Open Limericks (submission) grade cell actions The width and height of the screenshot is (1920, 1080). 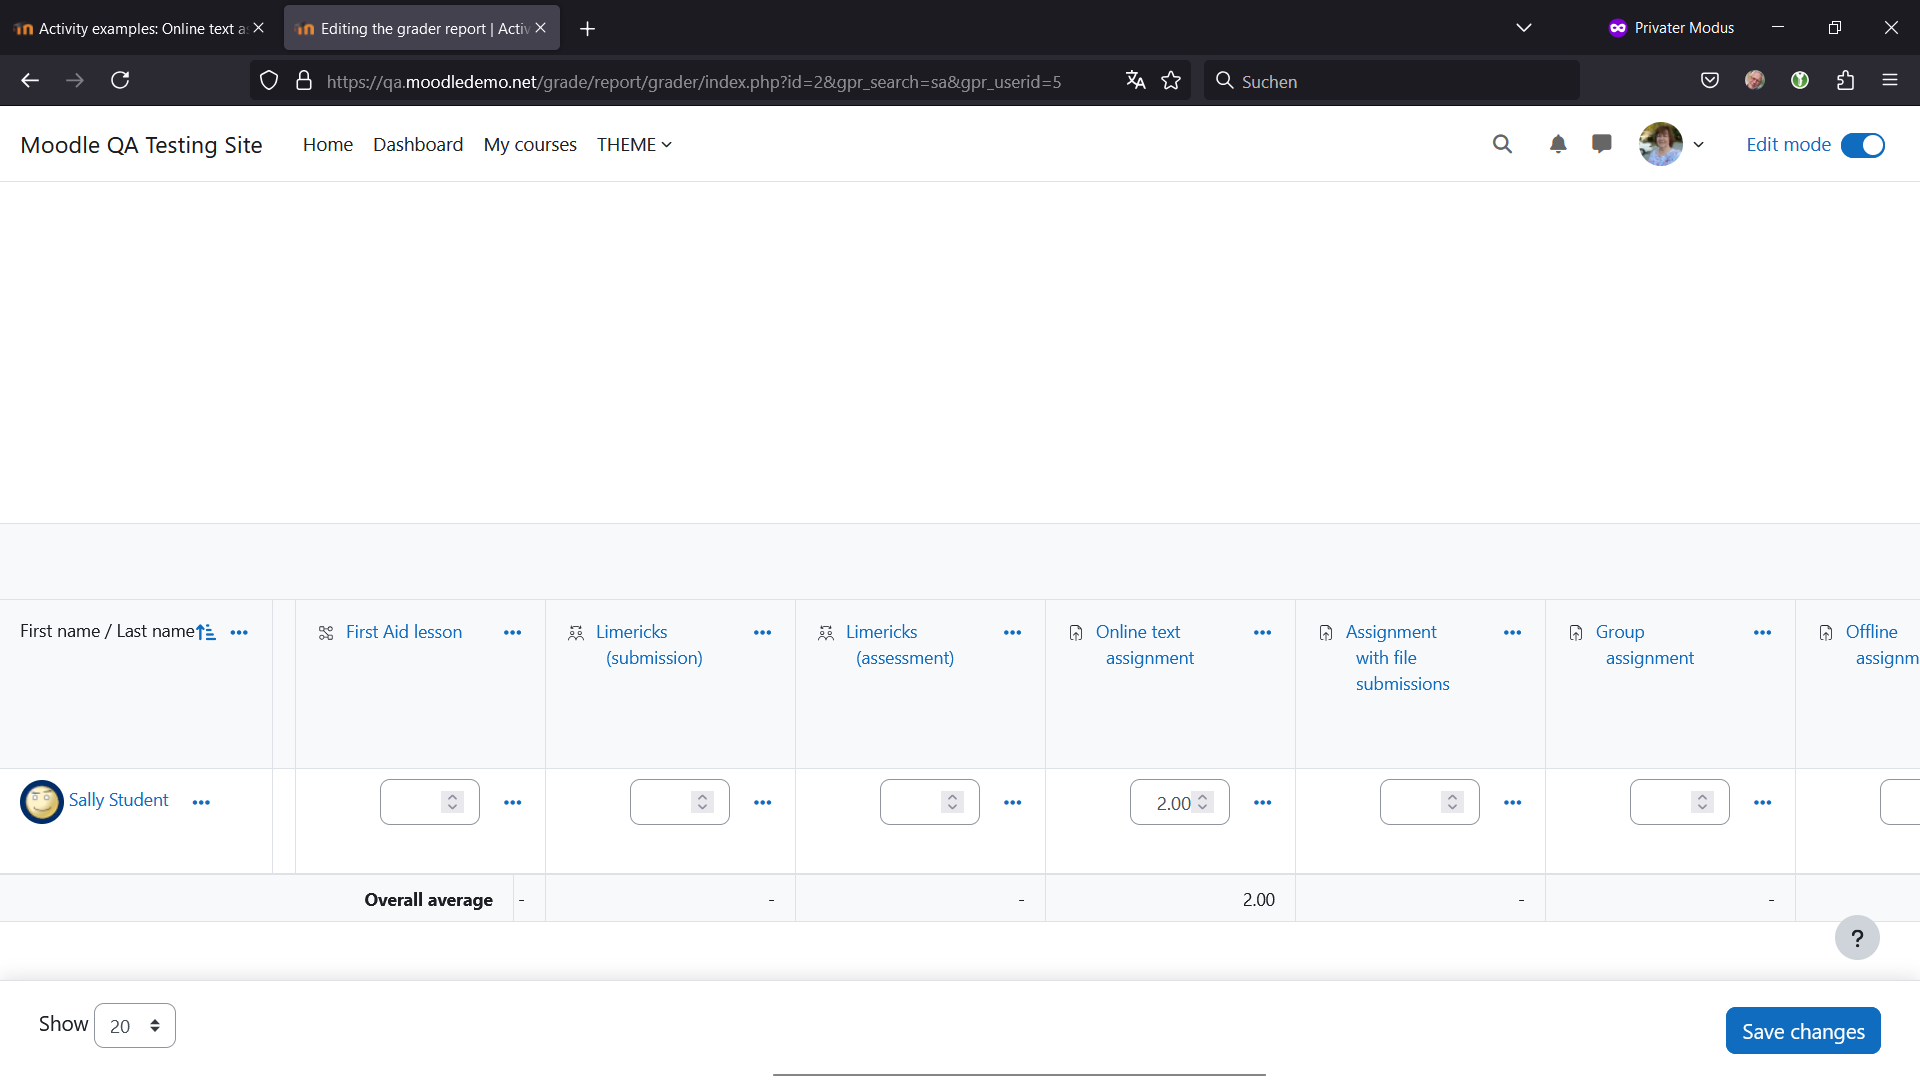(763, 803)
